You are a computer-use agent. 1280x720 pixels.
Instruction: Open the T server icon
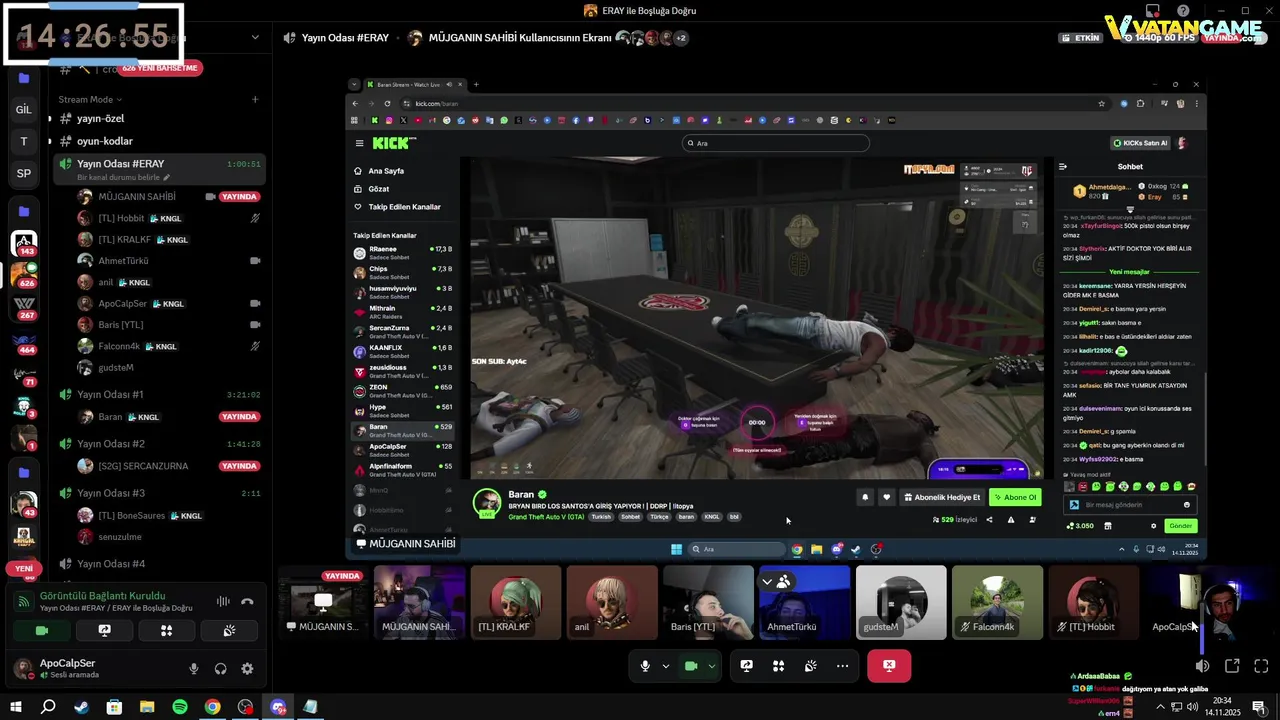[x=24, y=141]
